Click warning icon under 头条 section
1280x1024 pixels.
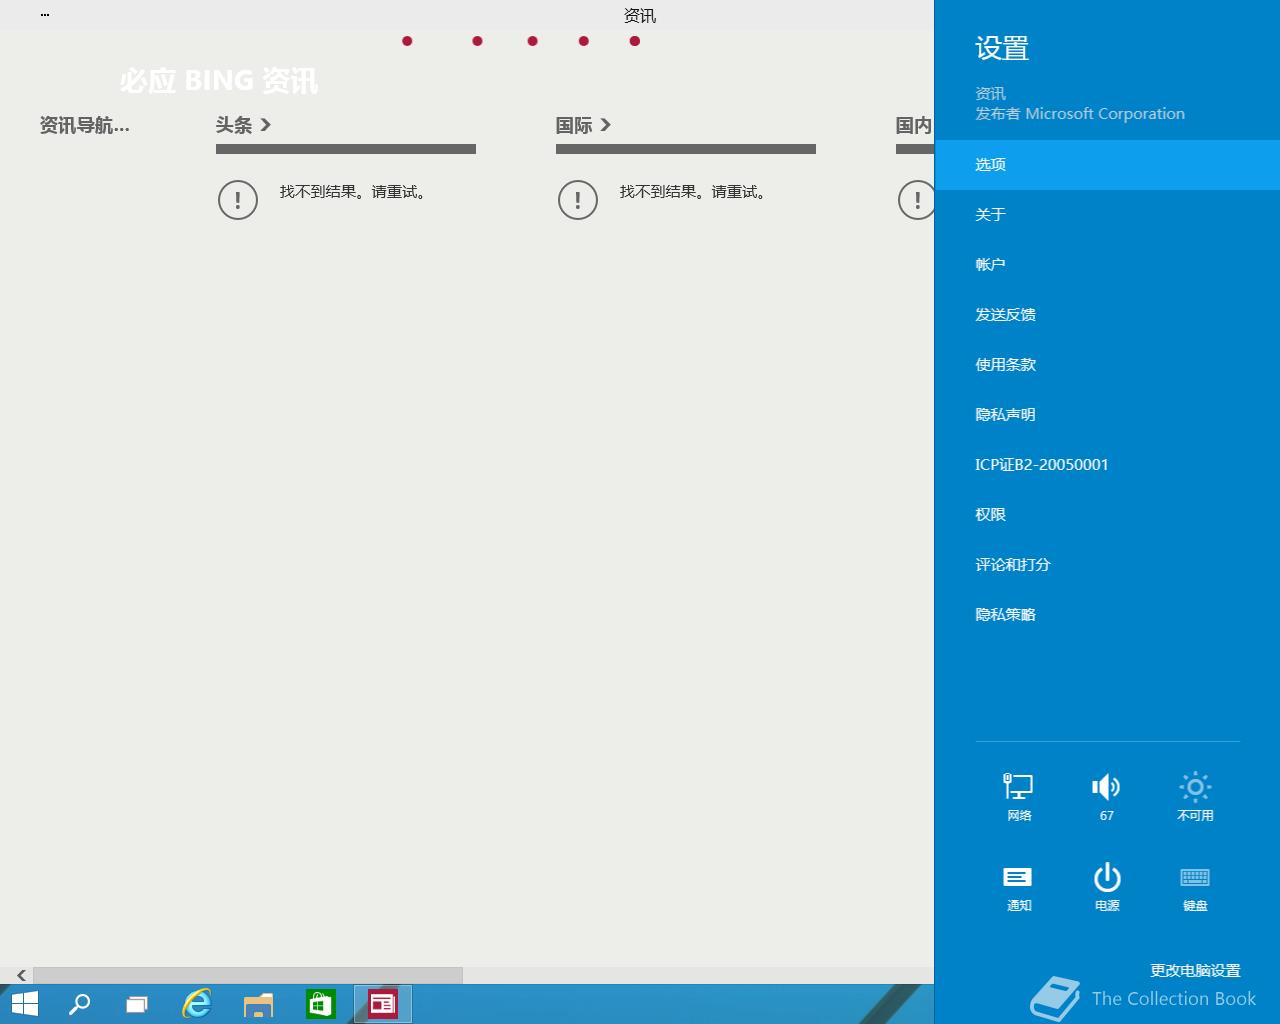point(238,200)
